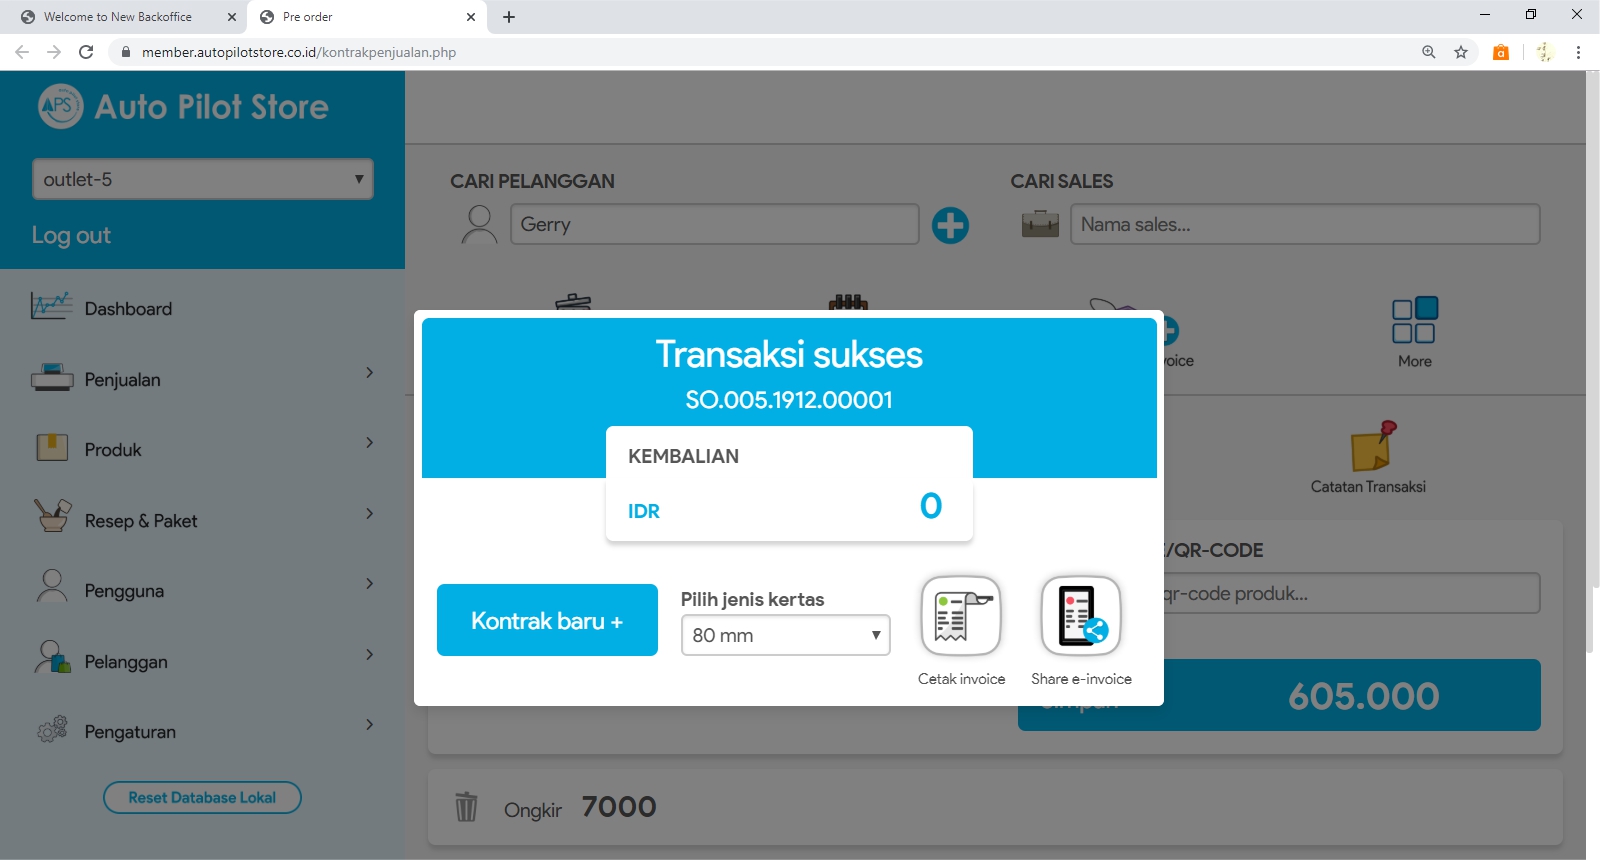
Task: Delete Ongkir with trash icon
Action: point(466,806)
